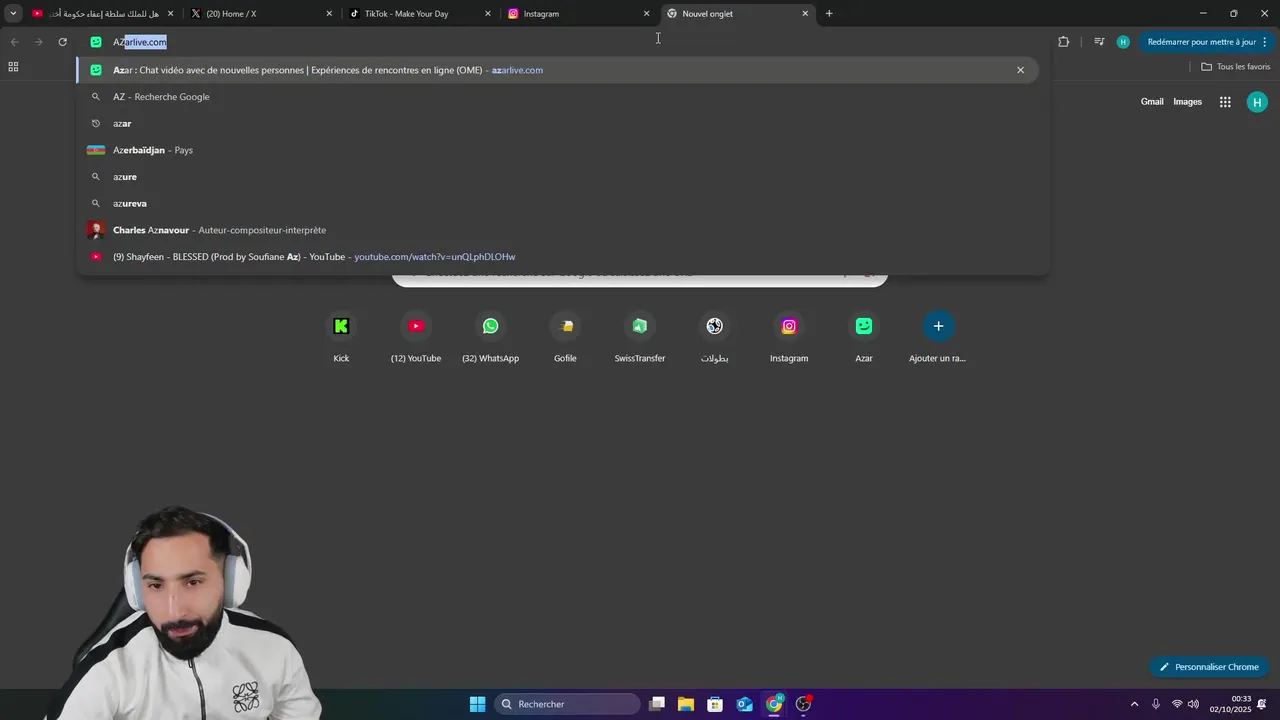Open the Wi-Fi network tray icon
Screen dimensions: 1280x720
pos(1177,704)
